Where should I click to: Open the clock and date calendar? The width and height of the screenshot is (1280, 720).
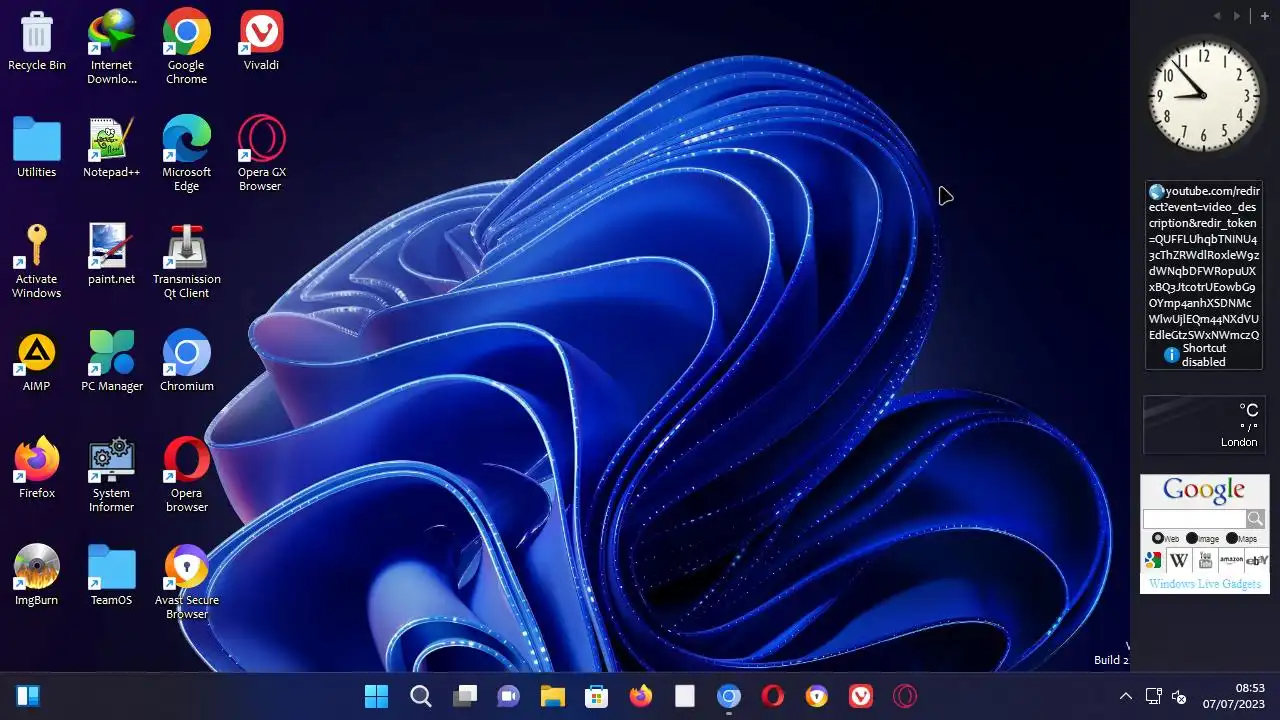pos(1236,696)
